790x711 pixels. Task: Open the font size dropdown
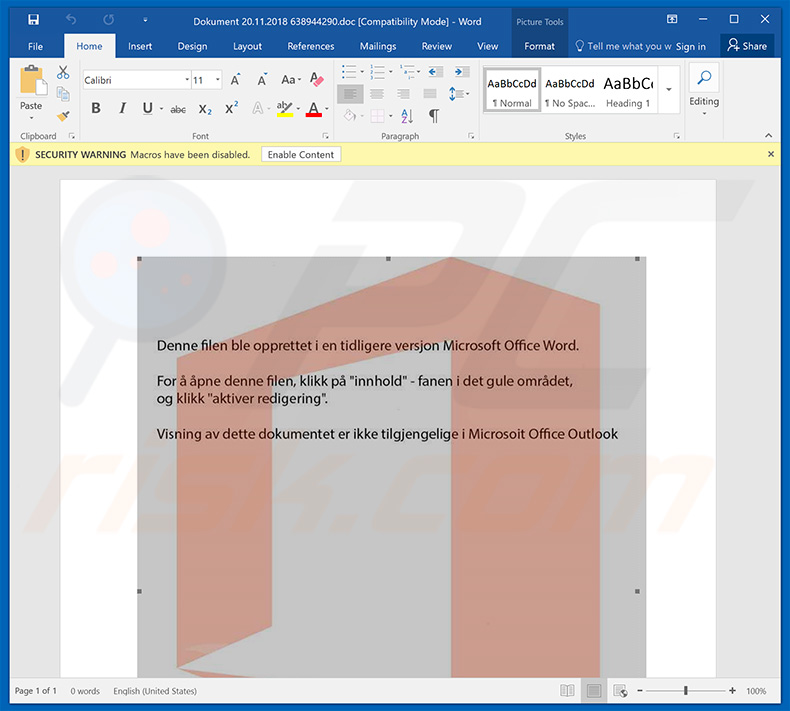pyautogui.click(x=217, y=80)
